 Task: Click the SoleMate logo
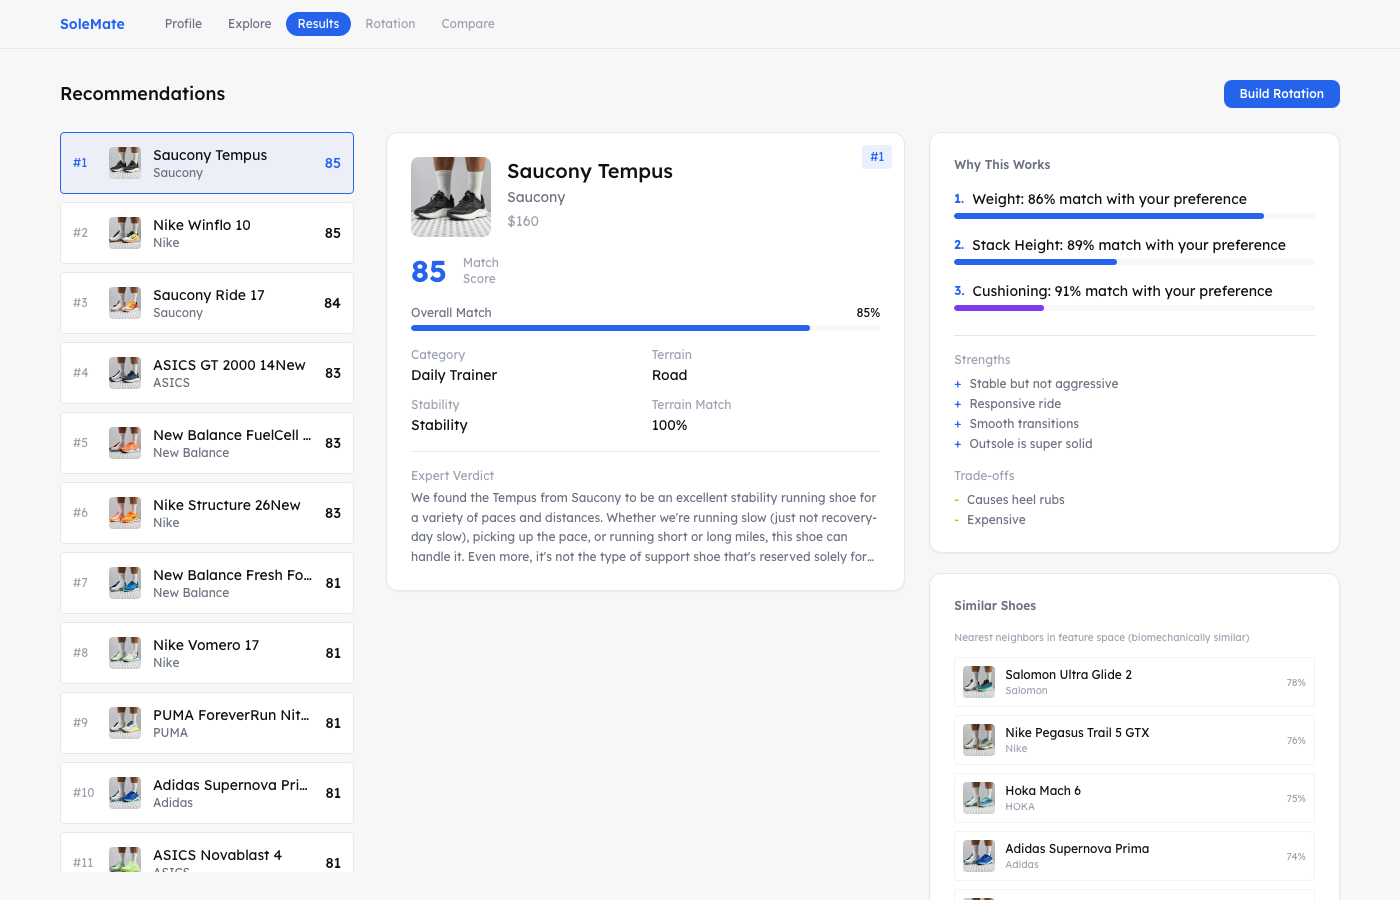tap(92, 23)
